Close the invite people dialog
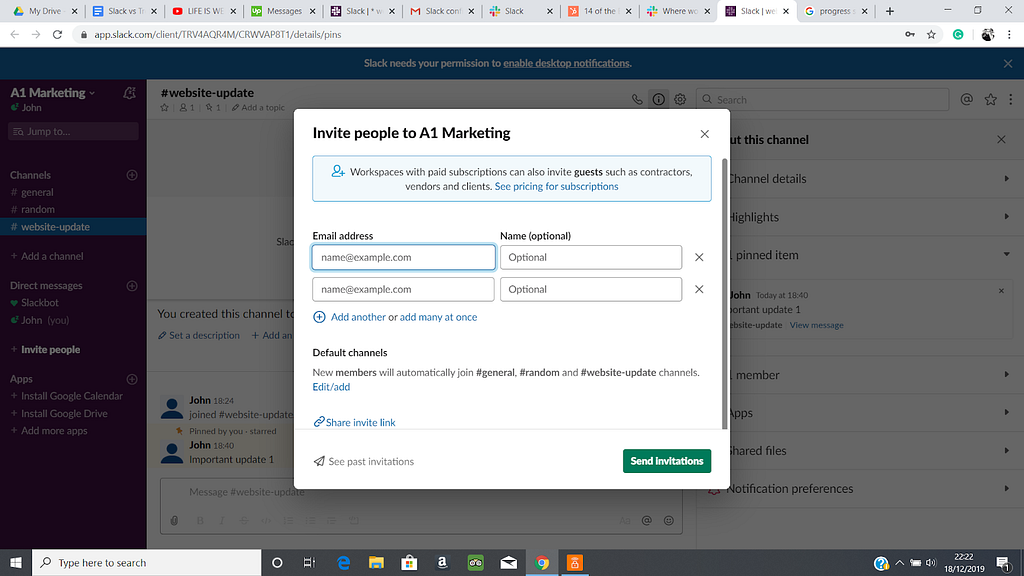1024x576 pixels. pos(704,134)
